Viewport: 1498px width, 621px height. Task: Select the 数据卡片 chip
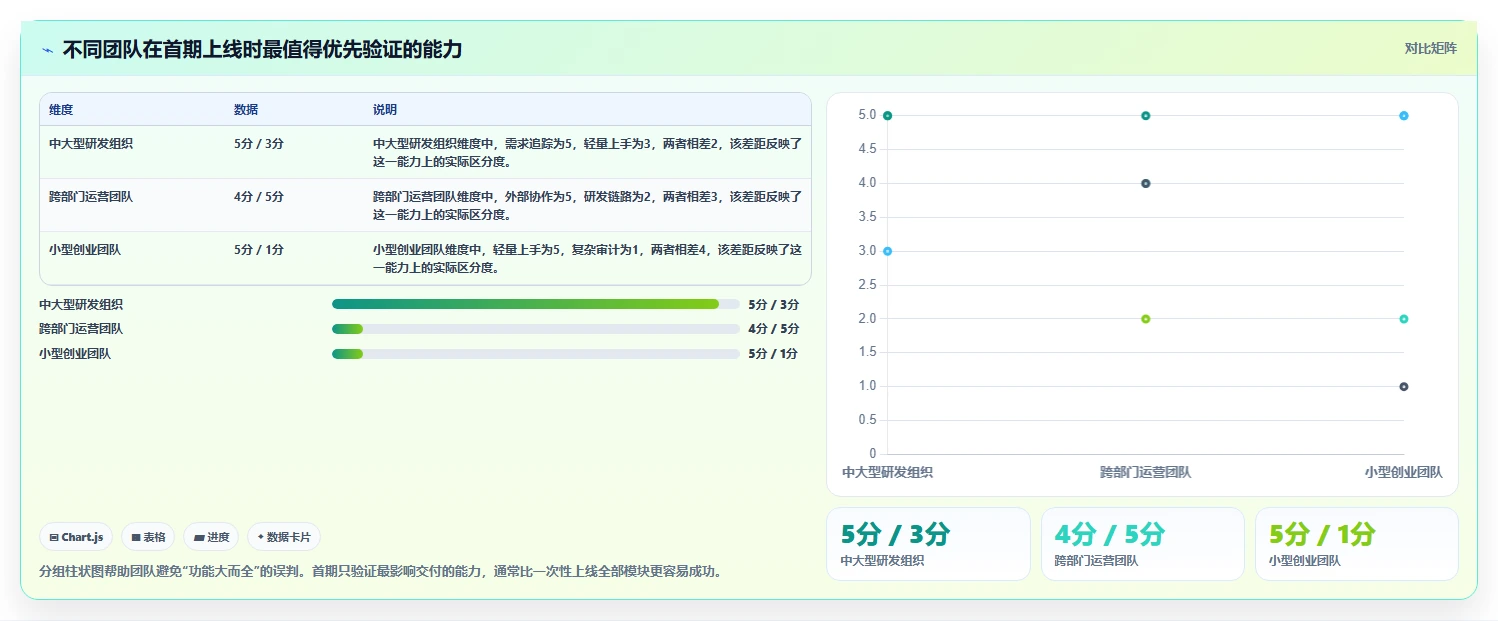[284, 537]
